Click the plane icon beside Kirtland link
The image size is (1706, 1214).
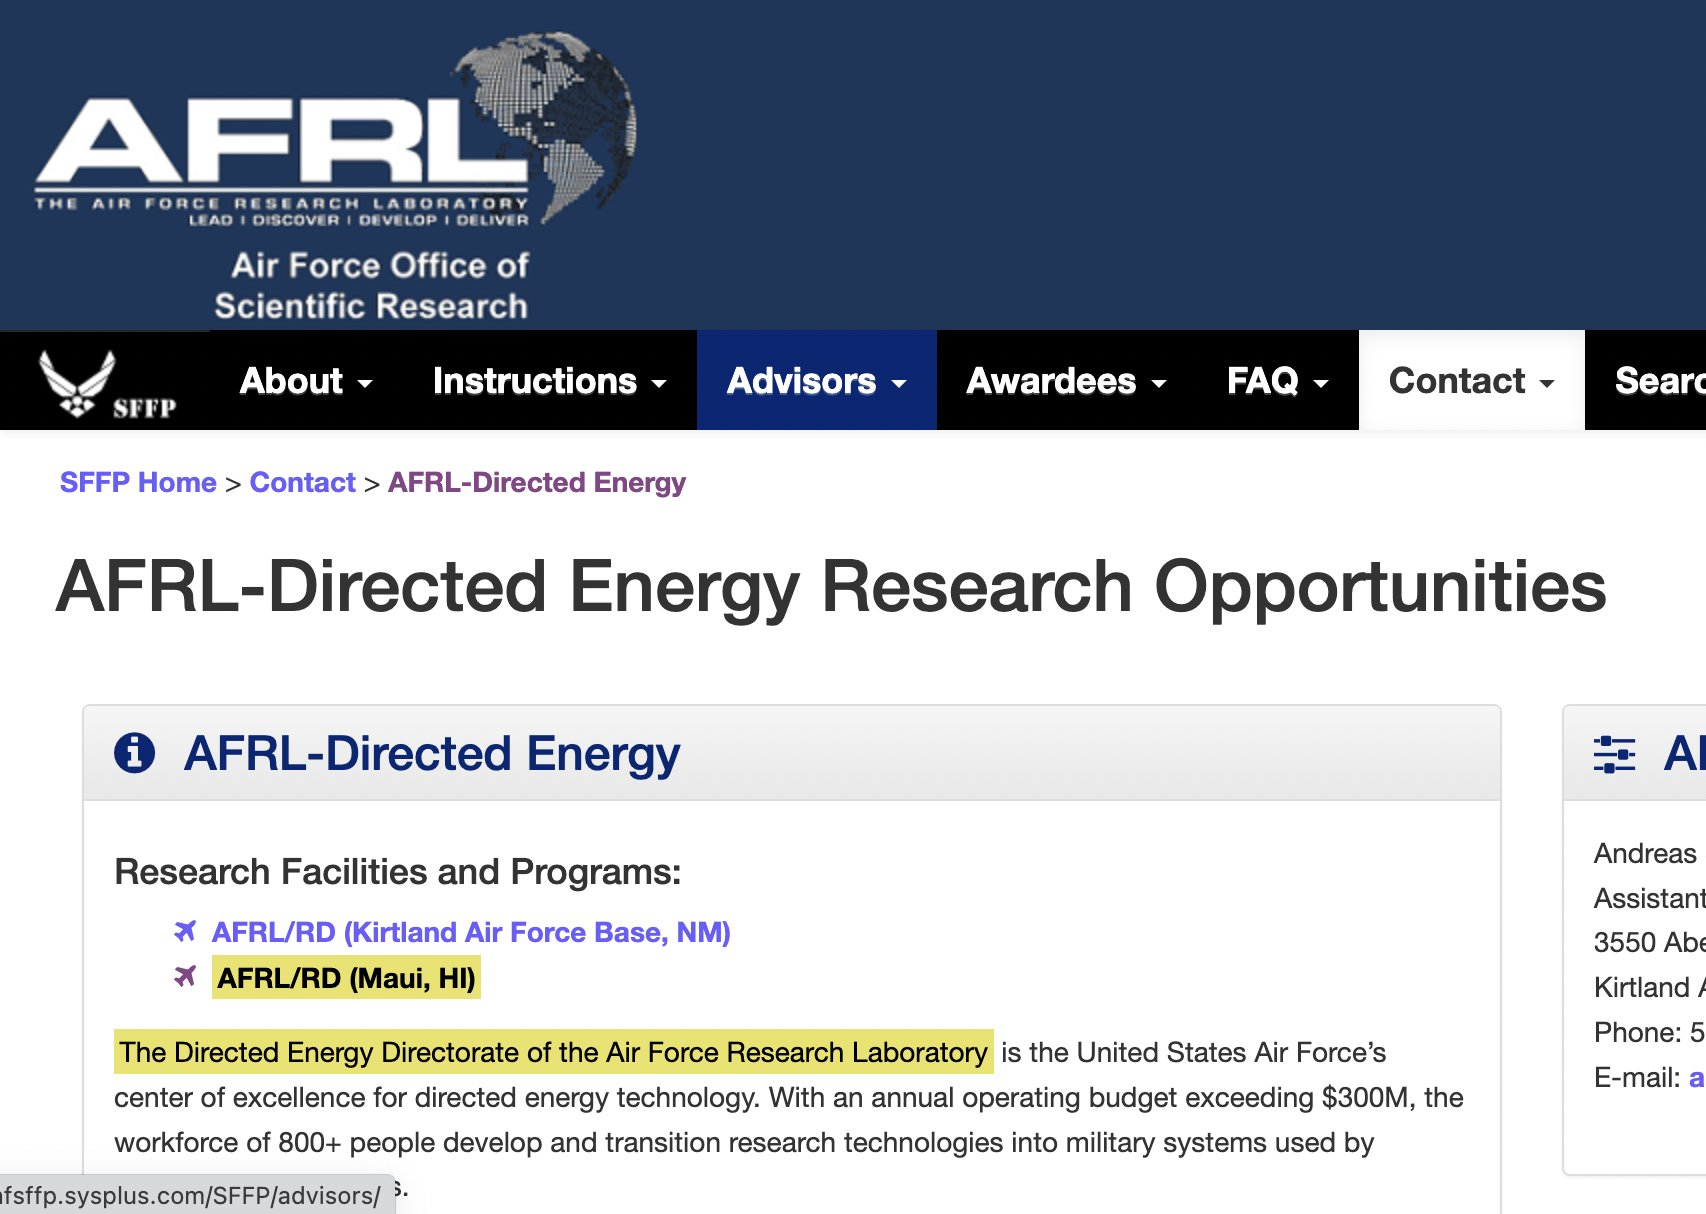pos(185,932)
